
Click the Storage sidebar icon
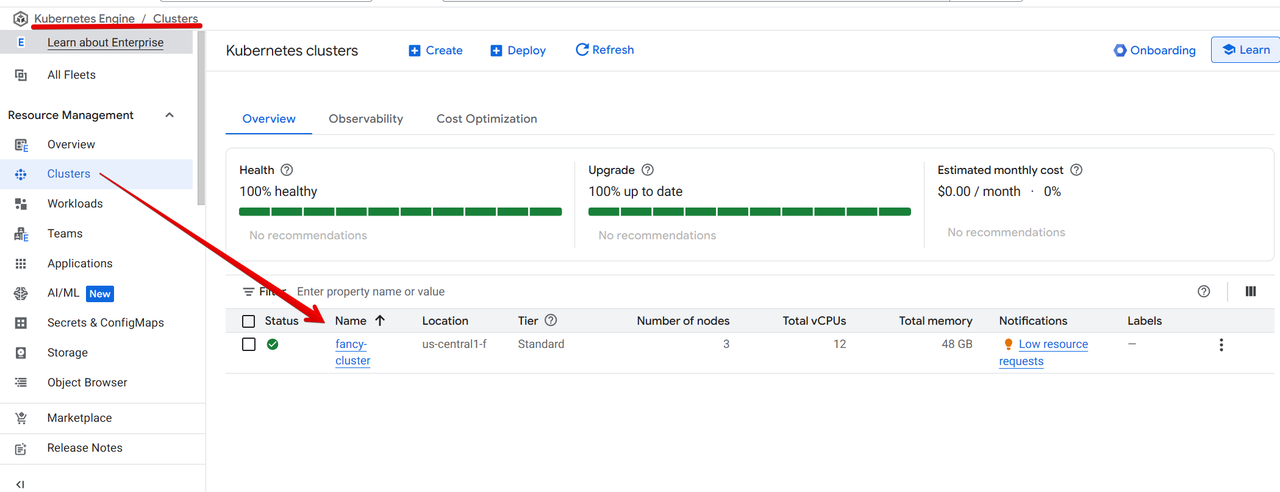(x=21, y=353)
